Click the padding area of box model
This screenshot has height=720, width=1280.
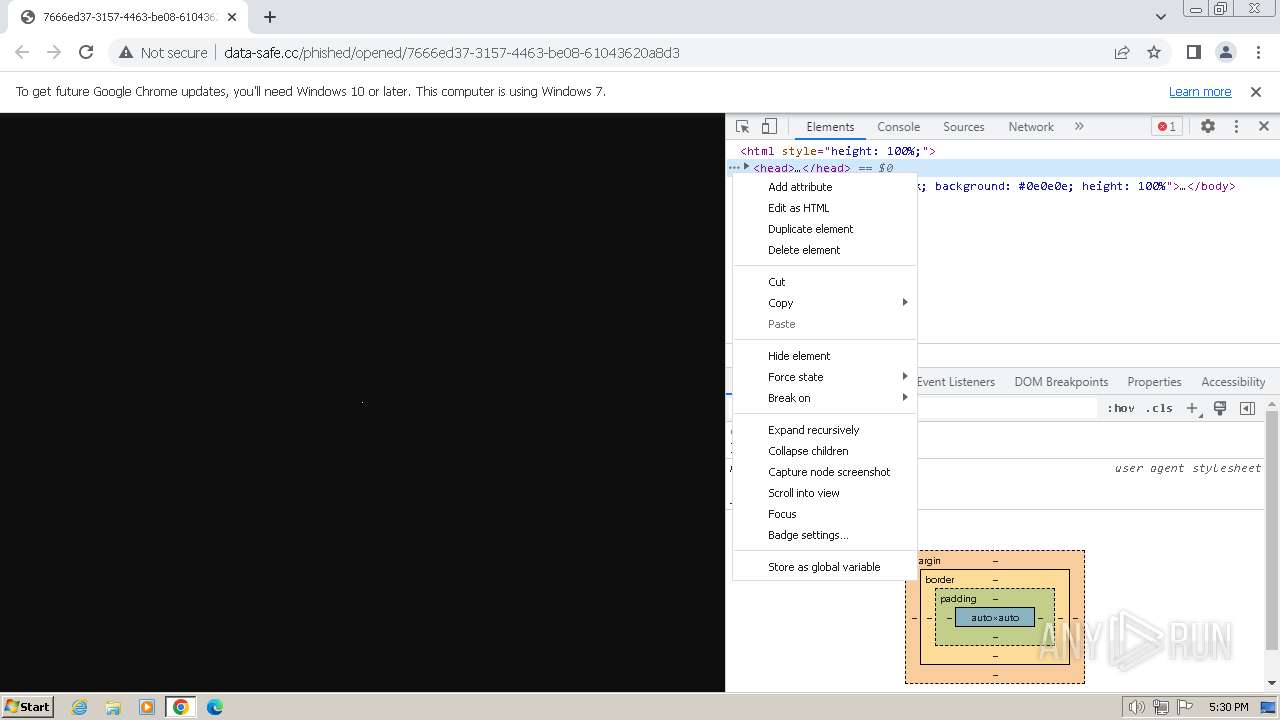958,599
